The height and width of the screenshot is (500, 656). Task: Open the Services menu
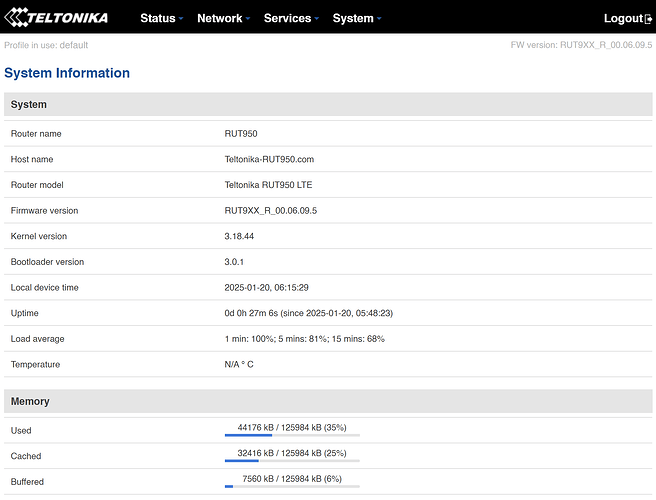pyautogui.click(x=291, y=18)
